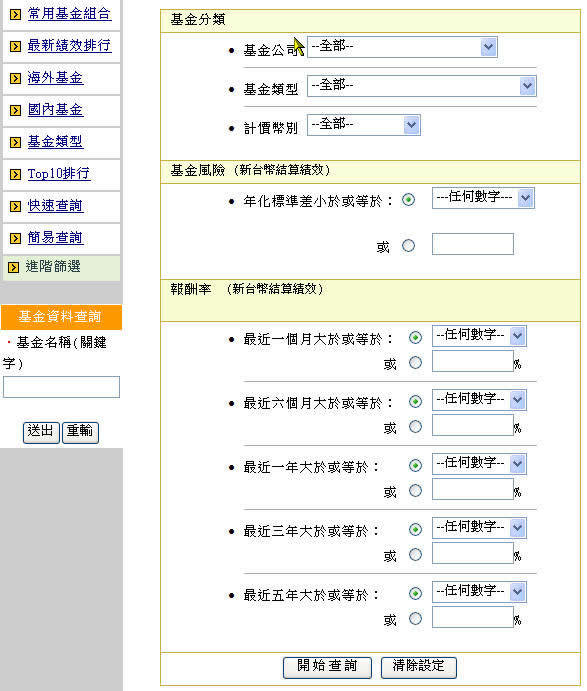Open 快速查詢 menu item

55,205
